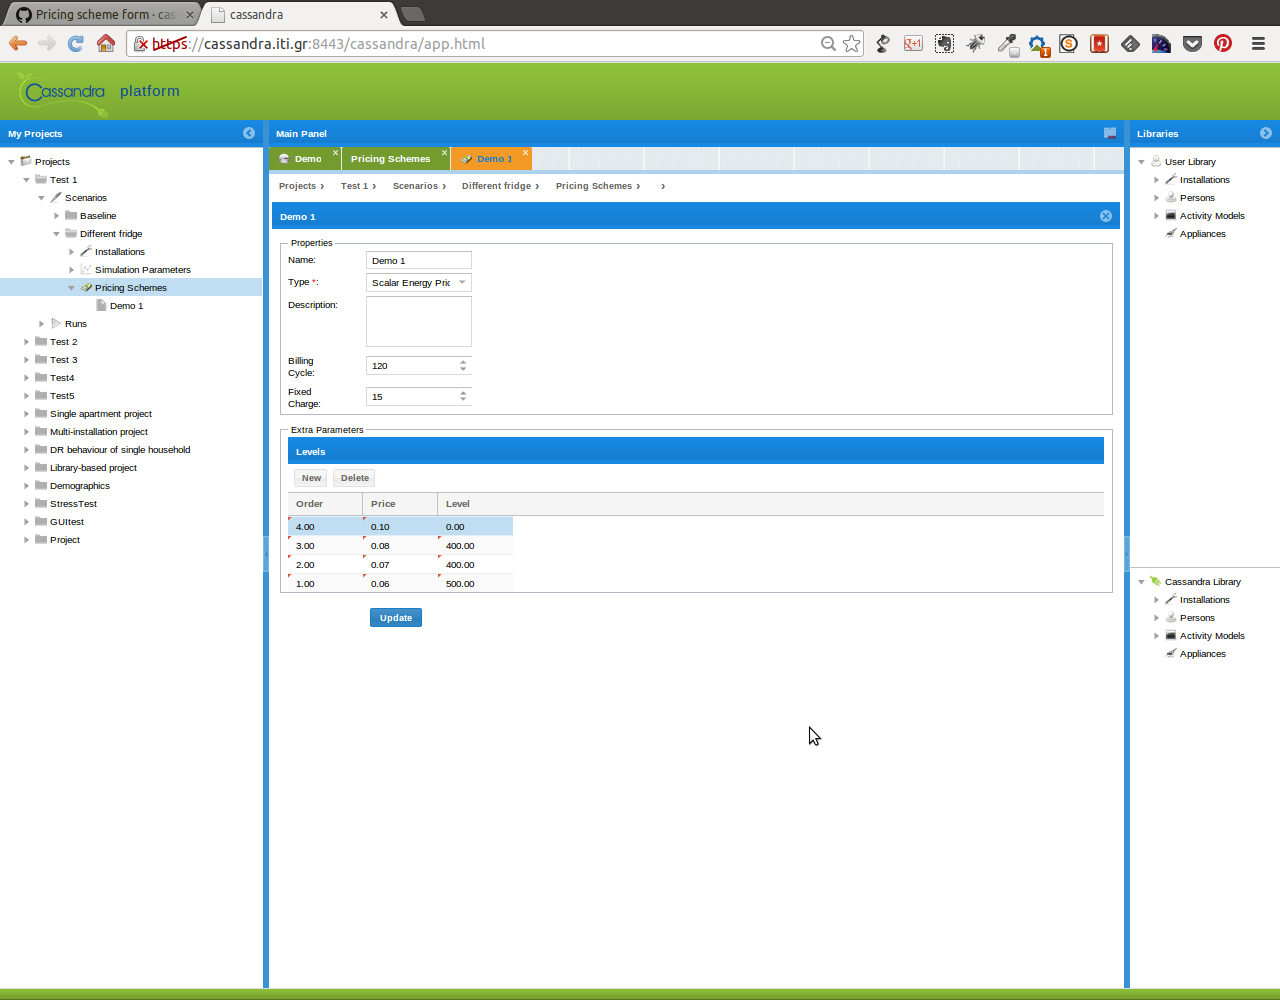Select the Pricing Schemes tree item
Screen dimensions: 1280x1000
pos(131,288)
